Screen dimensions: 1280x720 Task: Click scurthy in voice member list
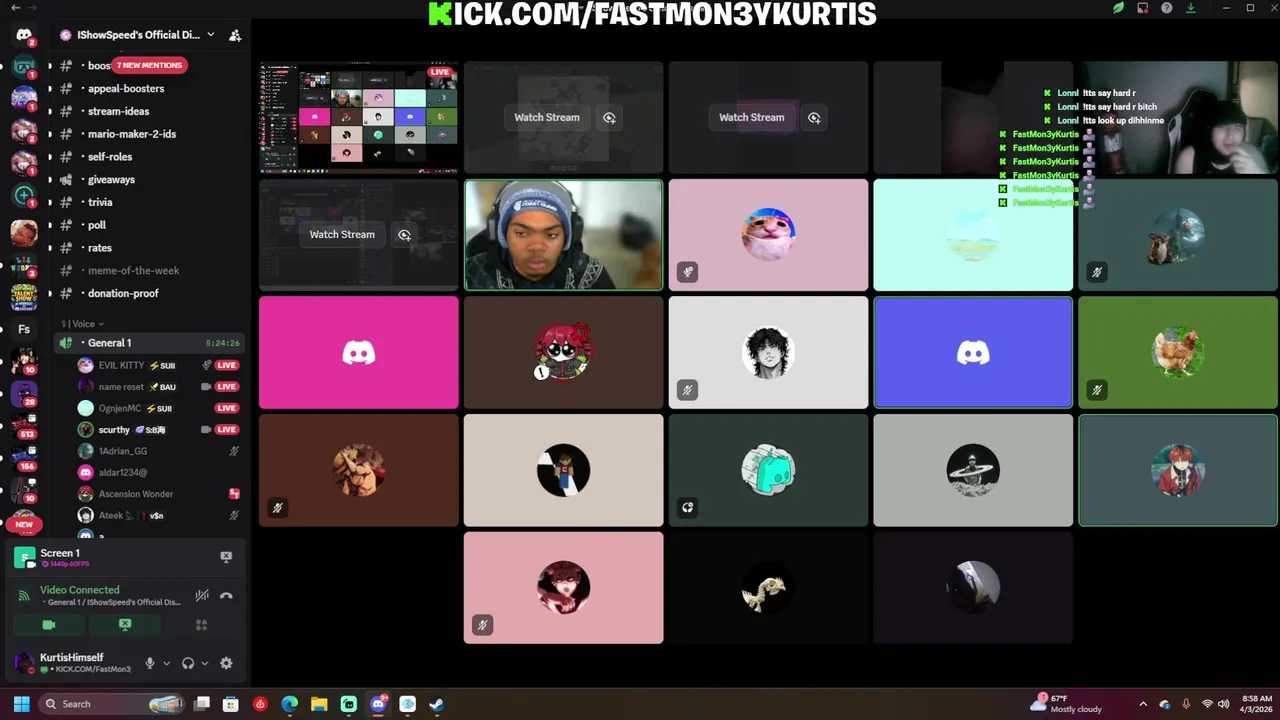point(158,430)
